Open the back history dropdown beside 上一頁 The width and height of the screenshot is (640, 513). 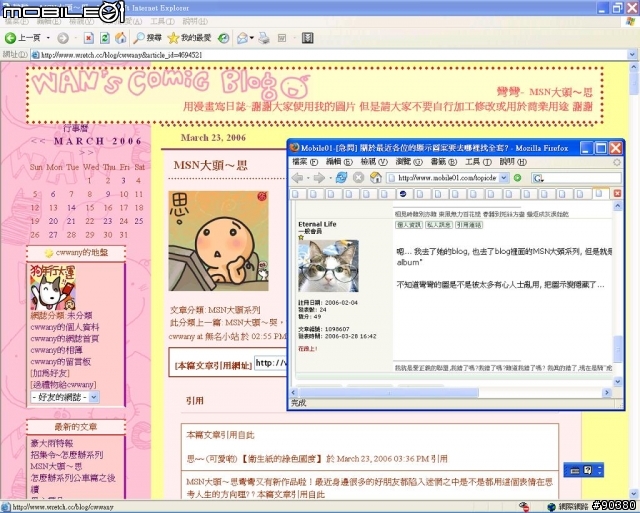[x=48, y=38]
